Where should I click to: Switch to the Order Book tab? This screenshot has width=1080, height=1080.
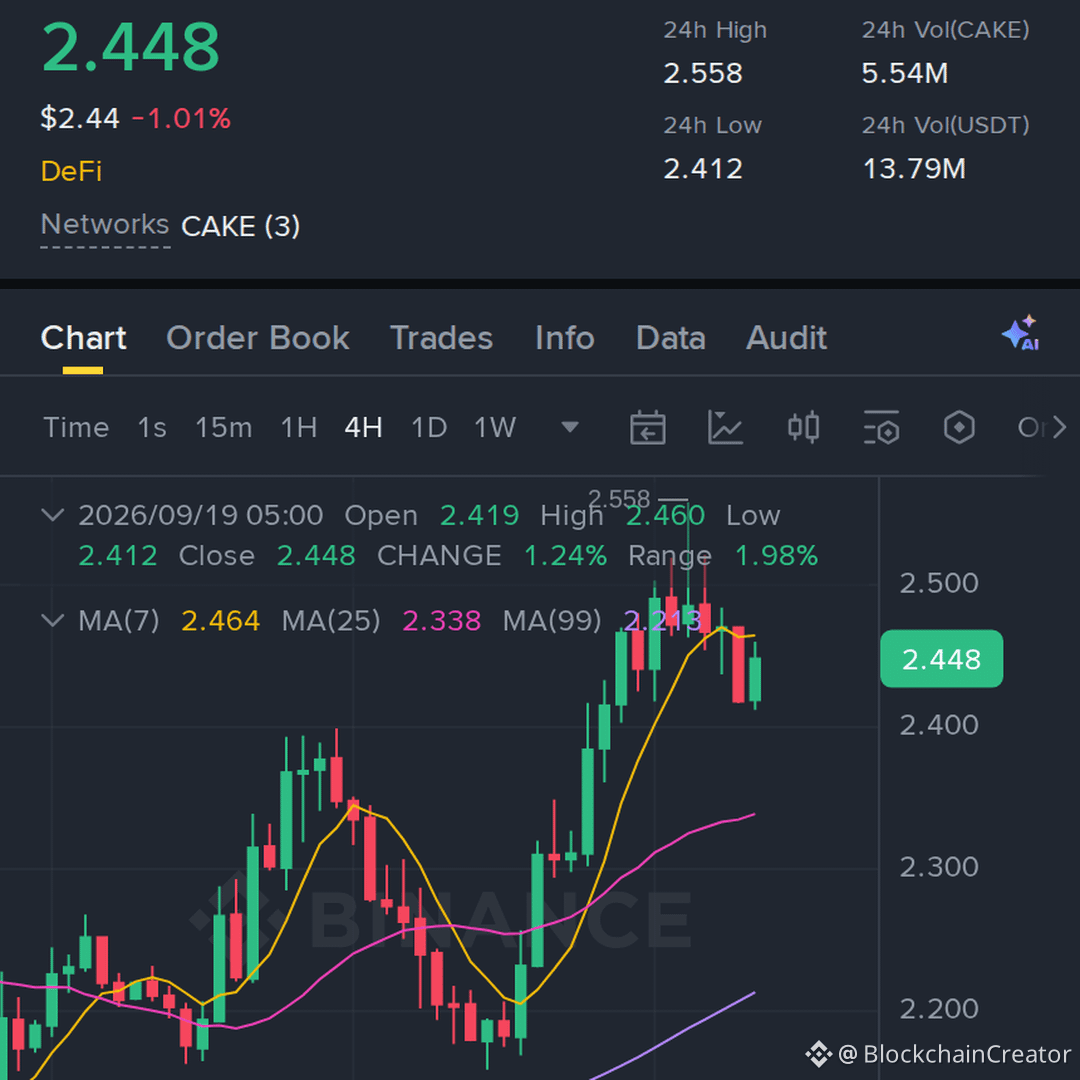coord(258,338)
